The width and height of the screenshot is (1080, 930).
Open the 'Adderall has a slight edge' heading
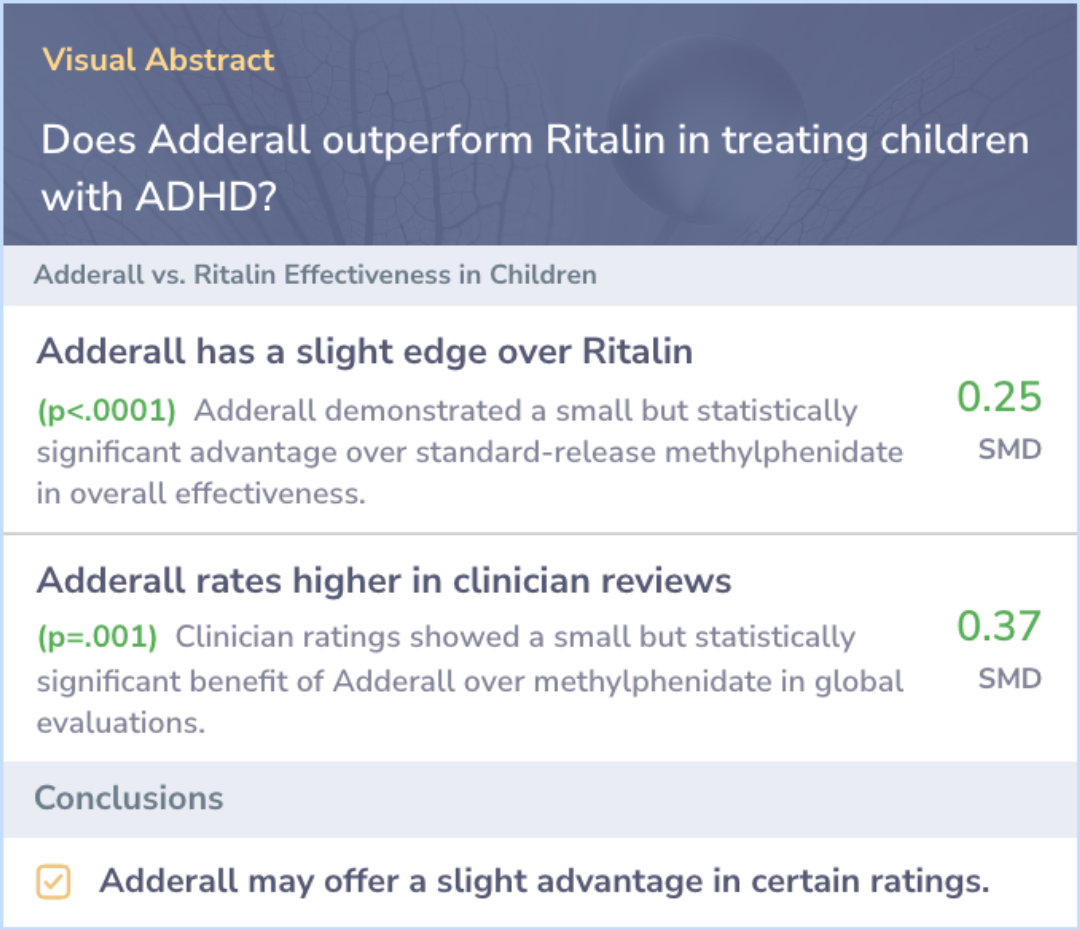[x=364, y=351]
